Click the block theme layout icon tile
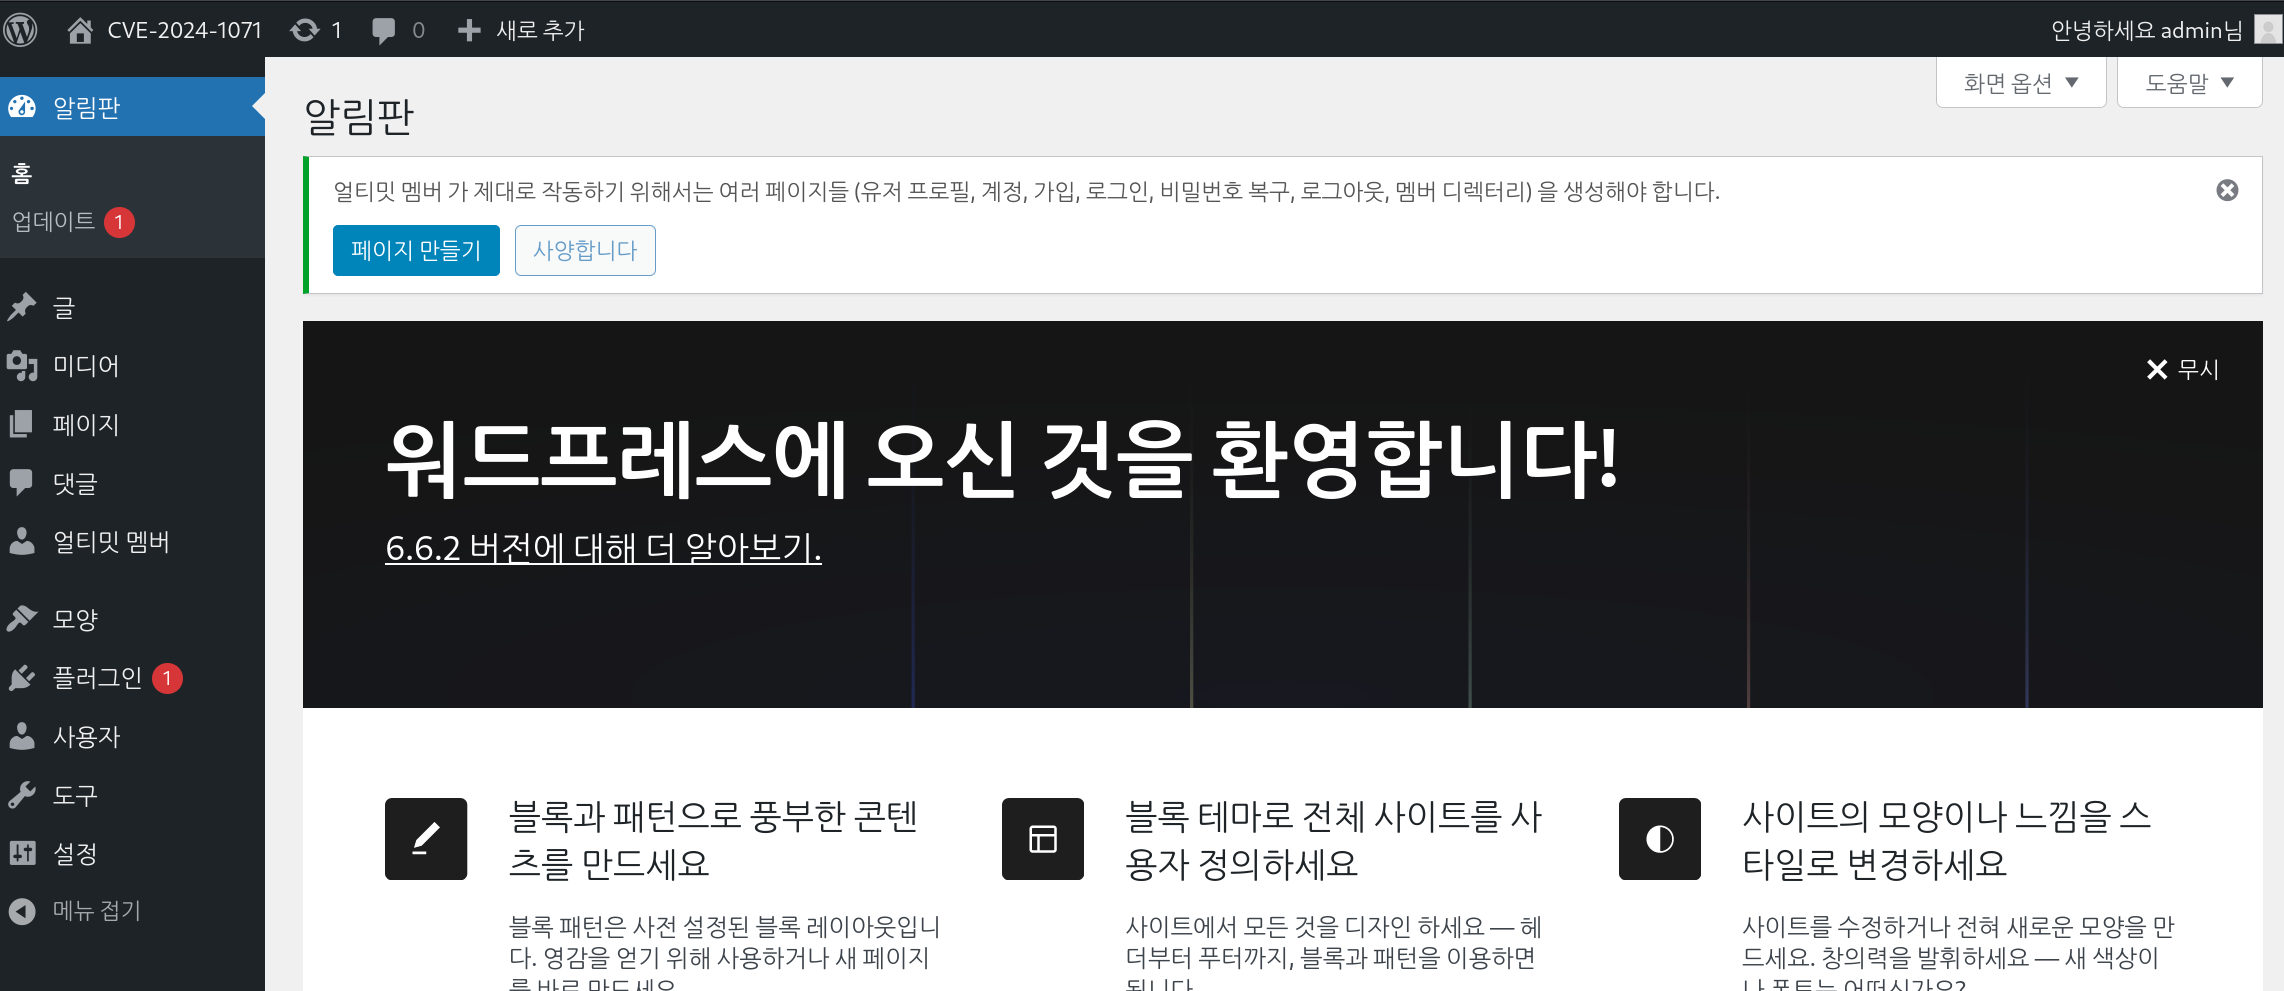 (x=1043, y=839)
